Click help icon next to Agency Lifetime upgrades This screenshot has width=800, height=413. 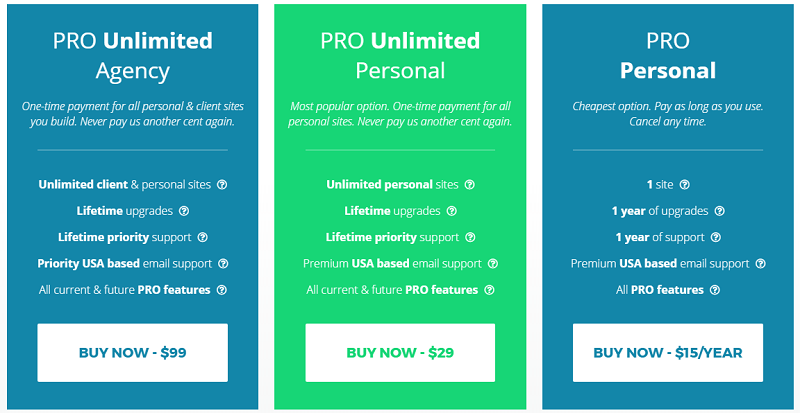click(184, 211)
